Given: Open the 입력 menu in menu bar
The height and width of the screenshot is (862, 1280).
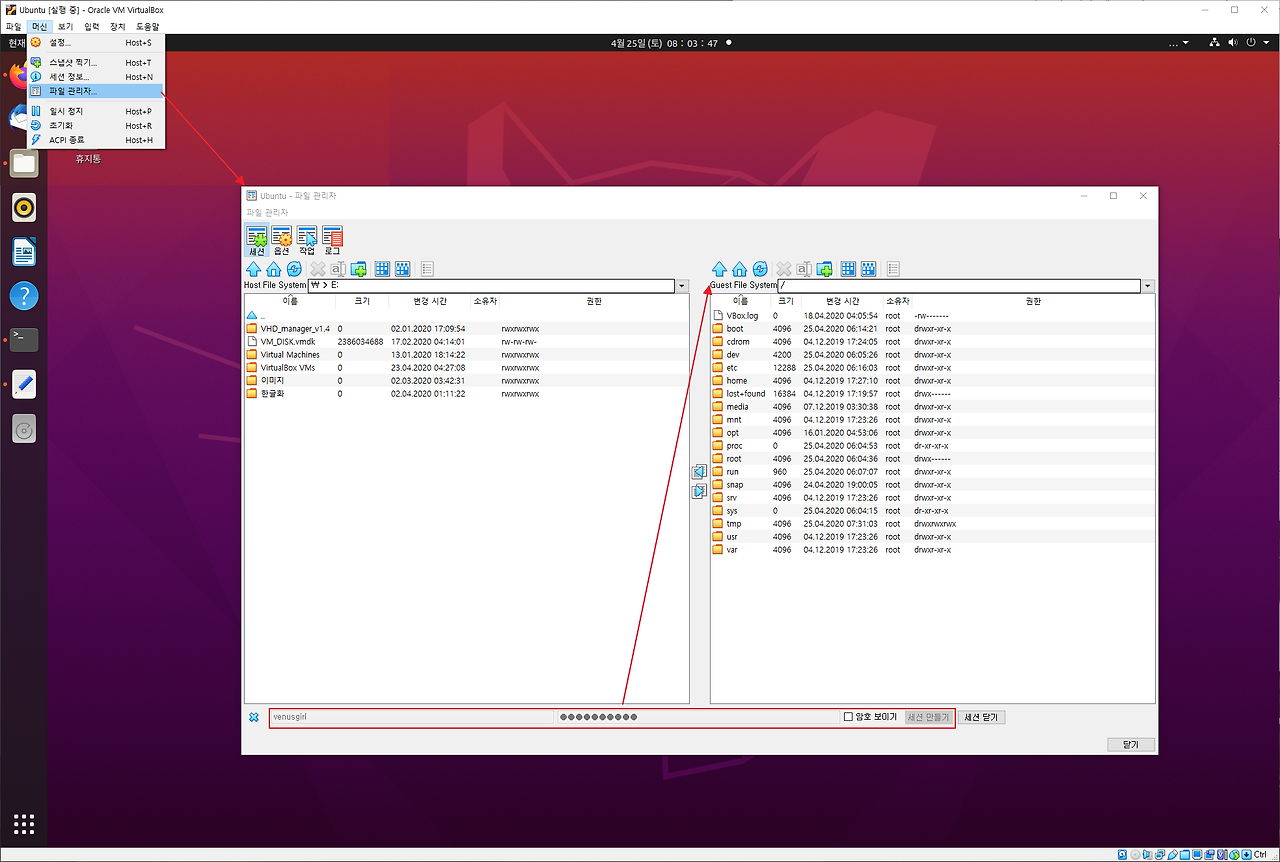Looking at the screenshot, I should click(92, 26).
